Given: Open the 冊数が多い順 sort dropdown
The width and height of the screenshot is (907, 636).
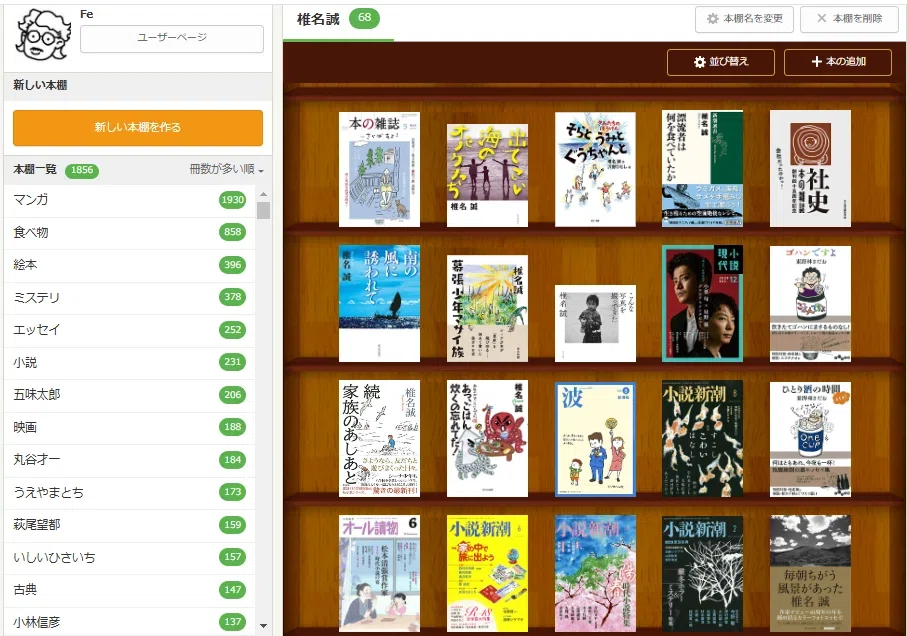Looking at the screenshot, I should [x=226, y=169].
